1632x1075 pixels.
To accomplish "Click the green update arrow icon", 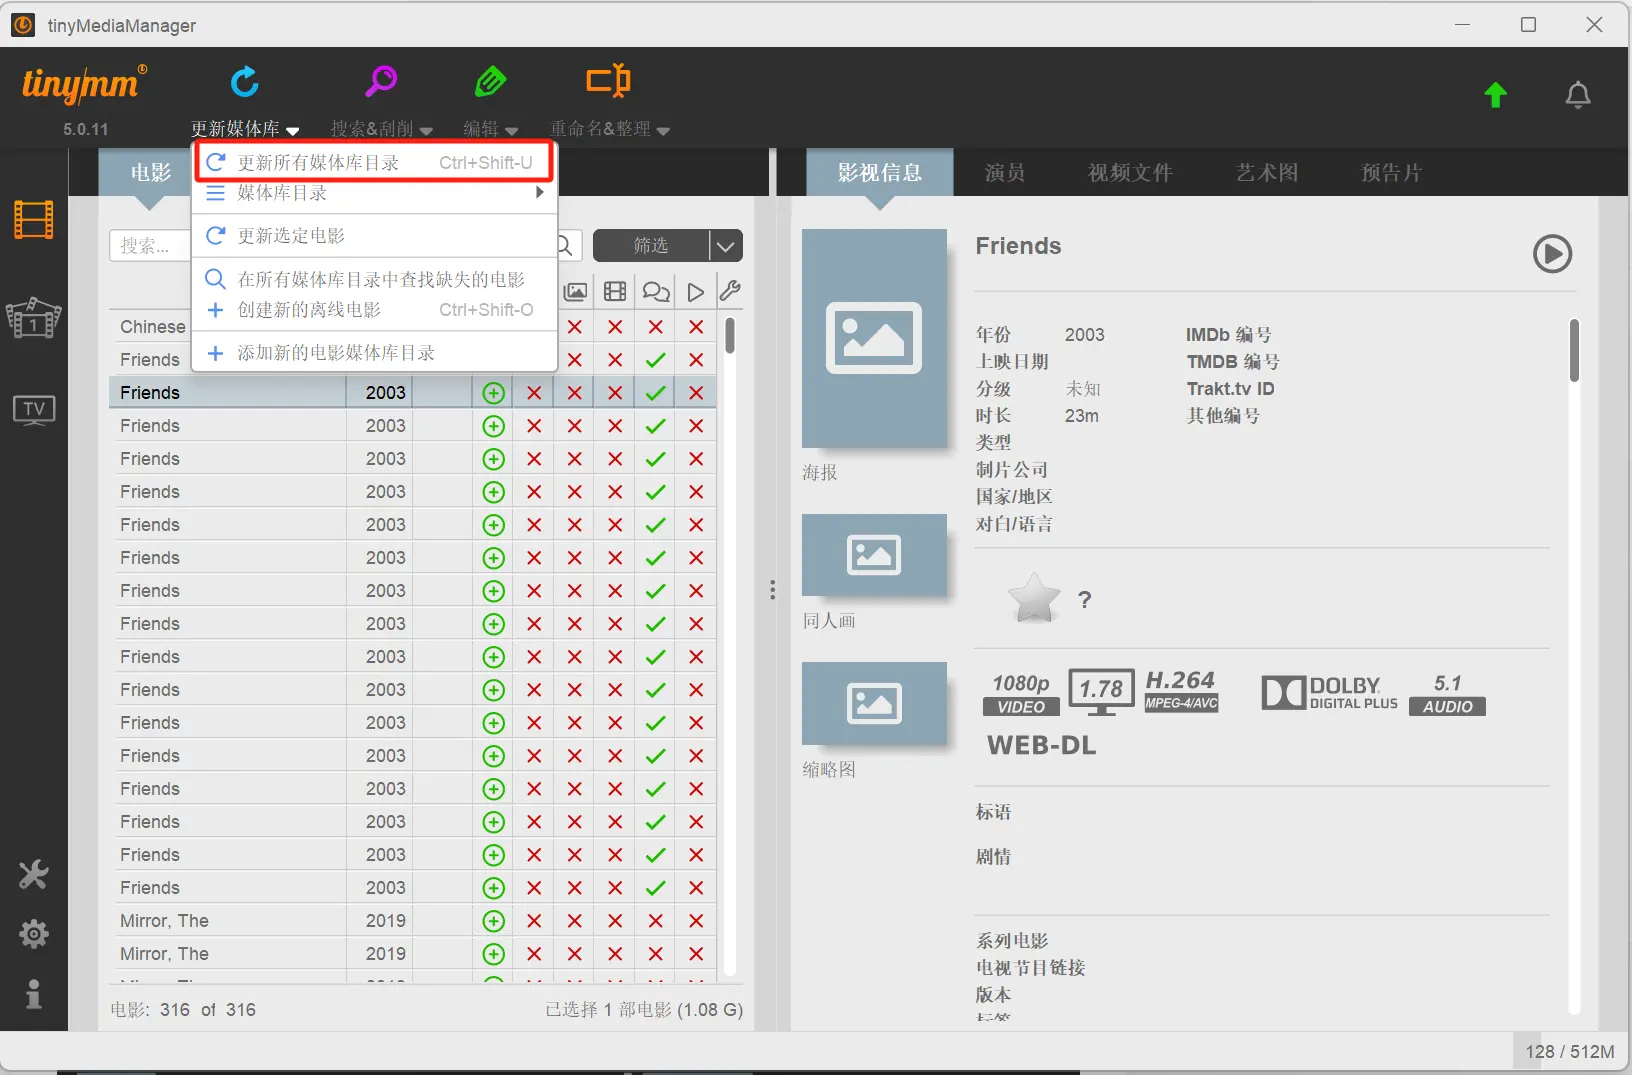I will [1496, 95].
